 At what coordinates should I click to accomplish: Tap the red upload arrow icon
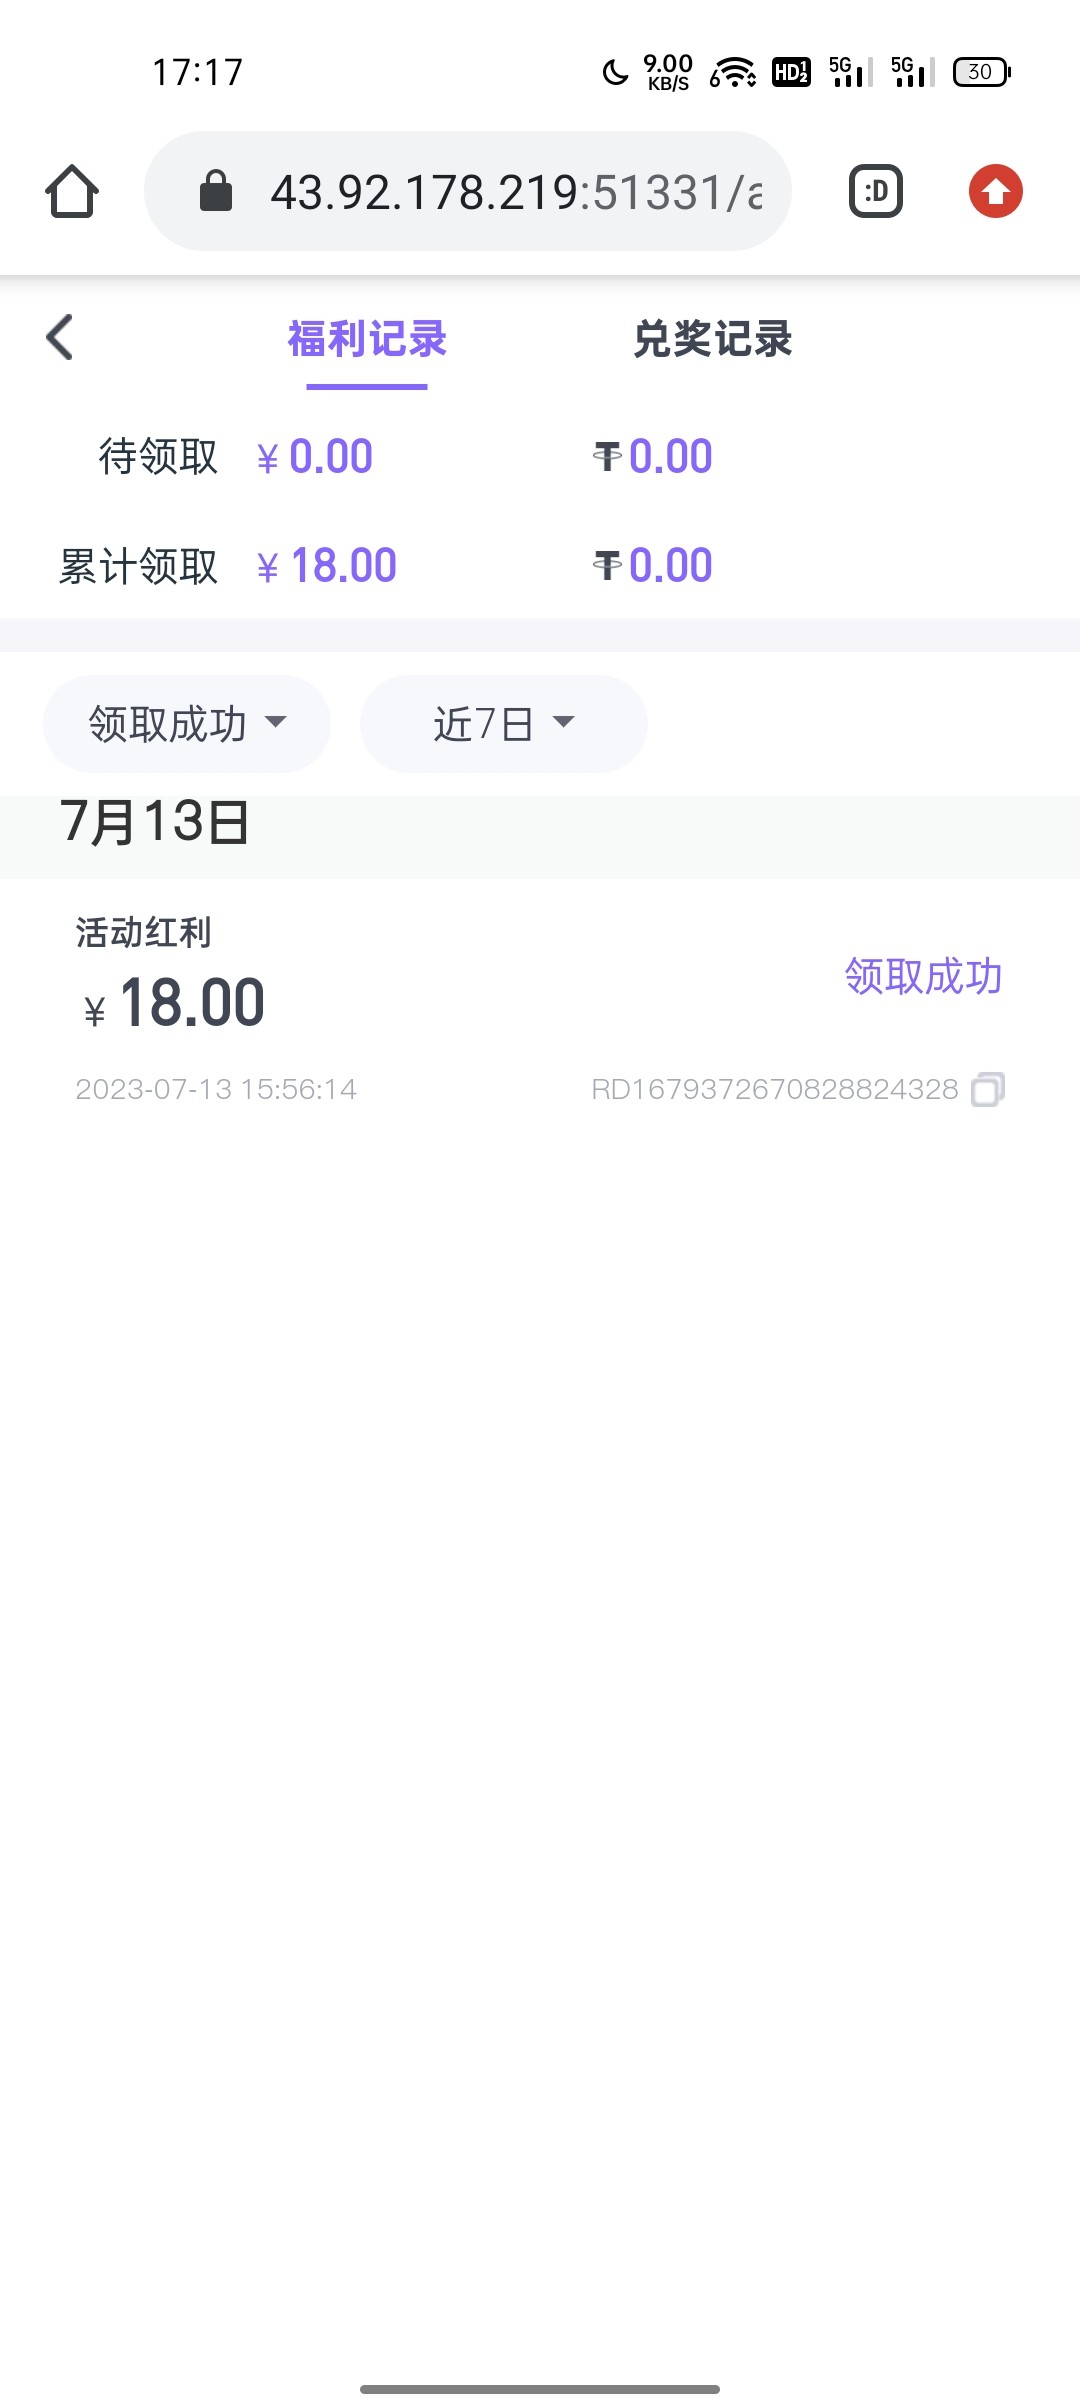(x=995, y=191)
